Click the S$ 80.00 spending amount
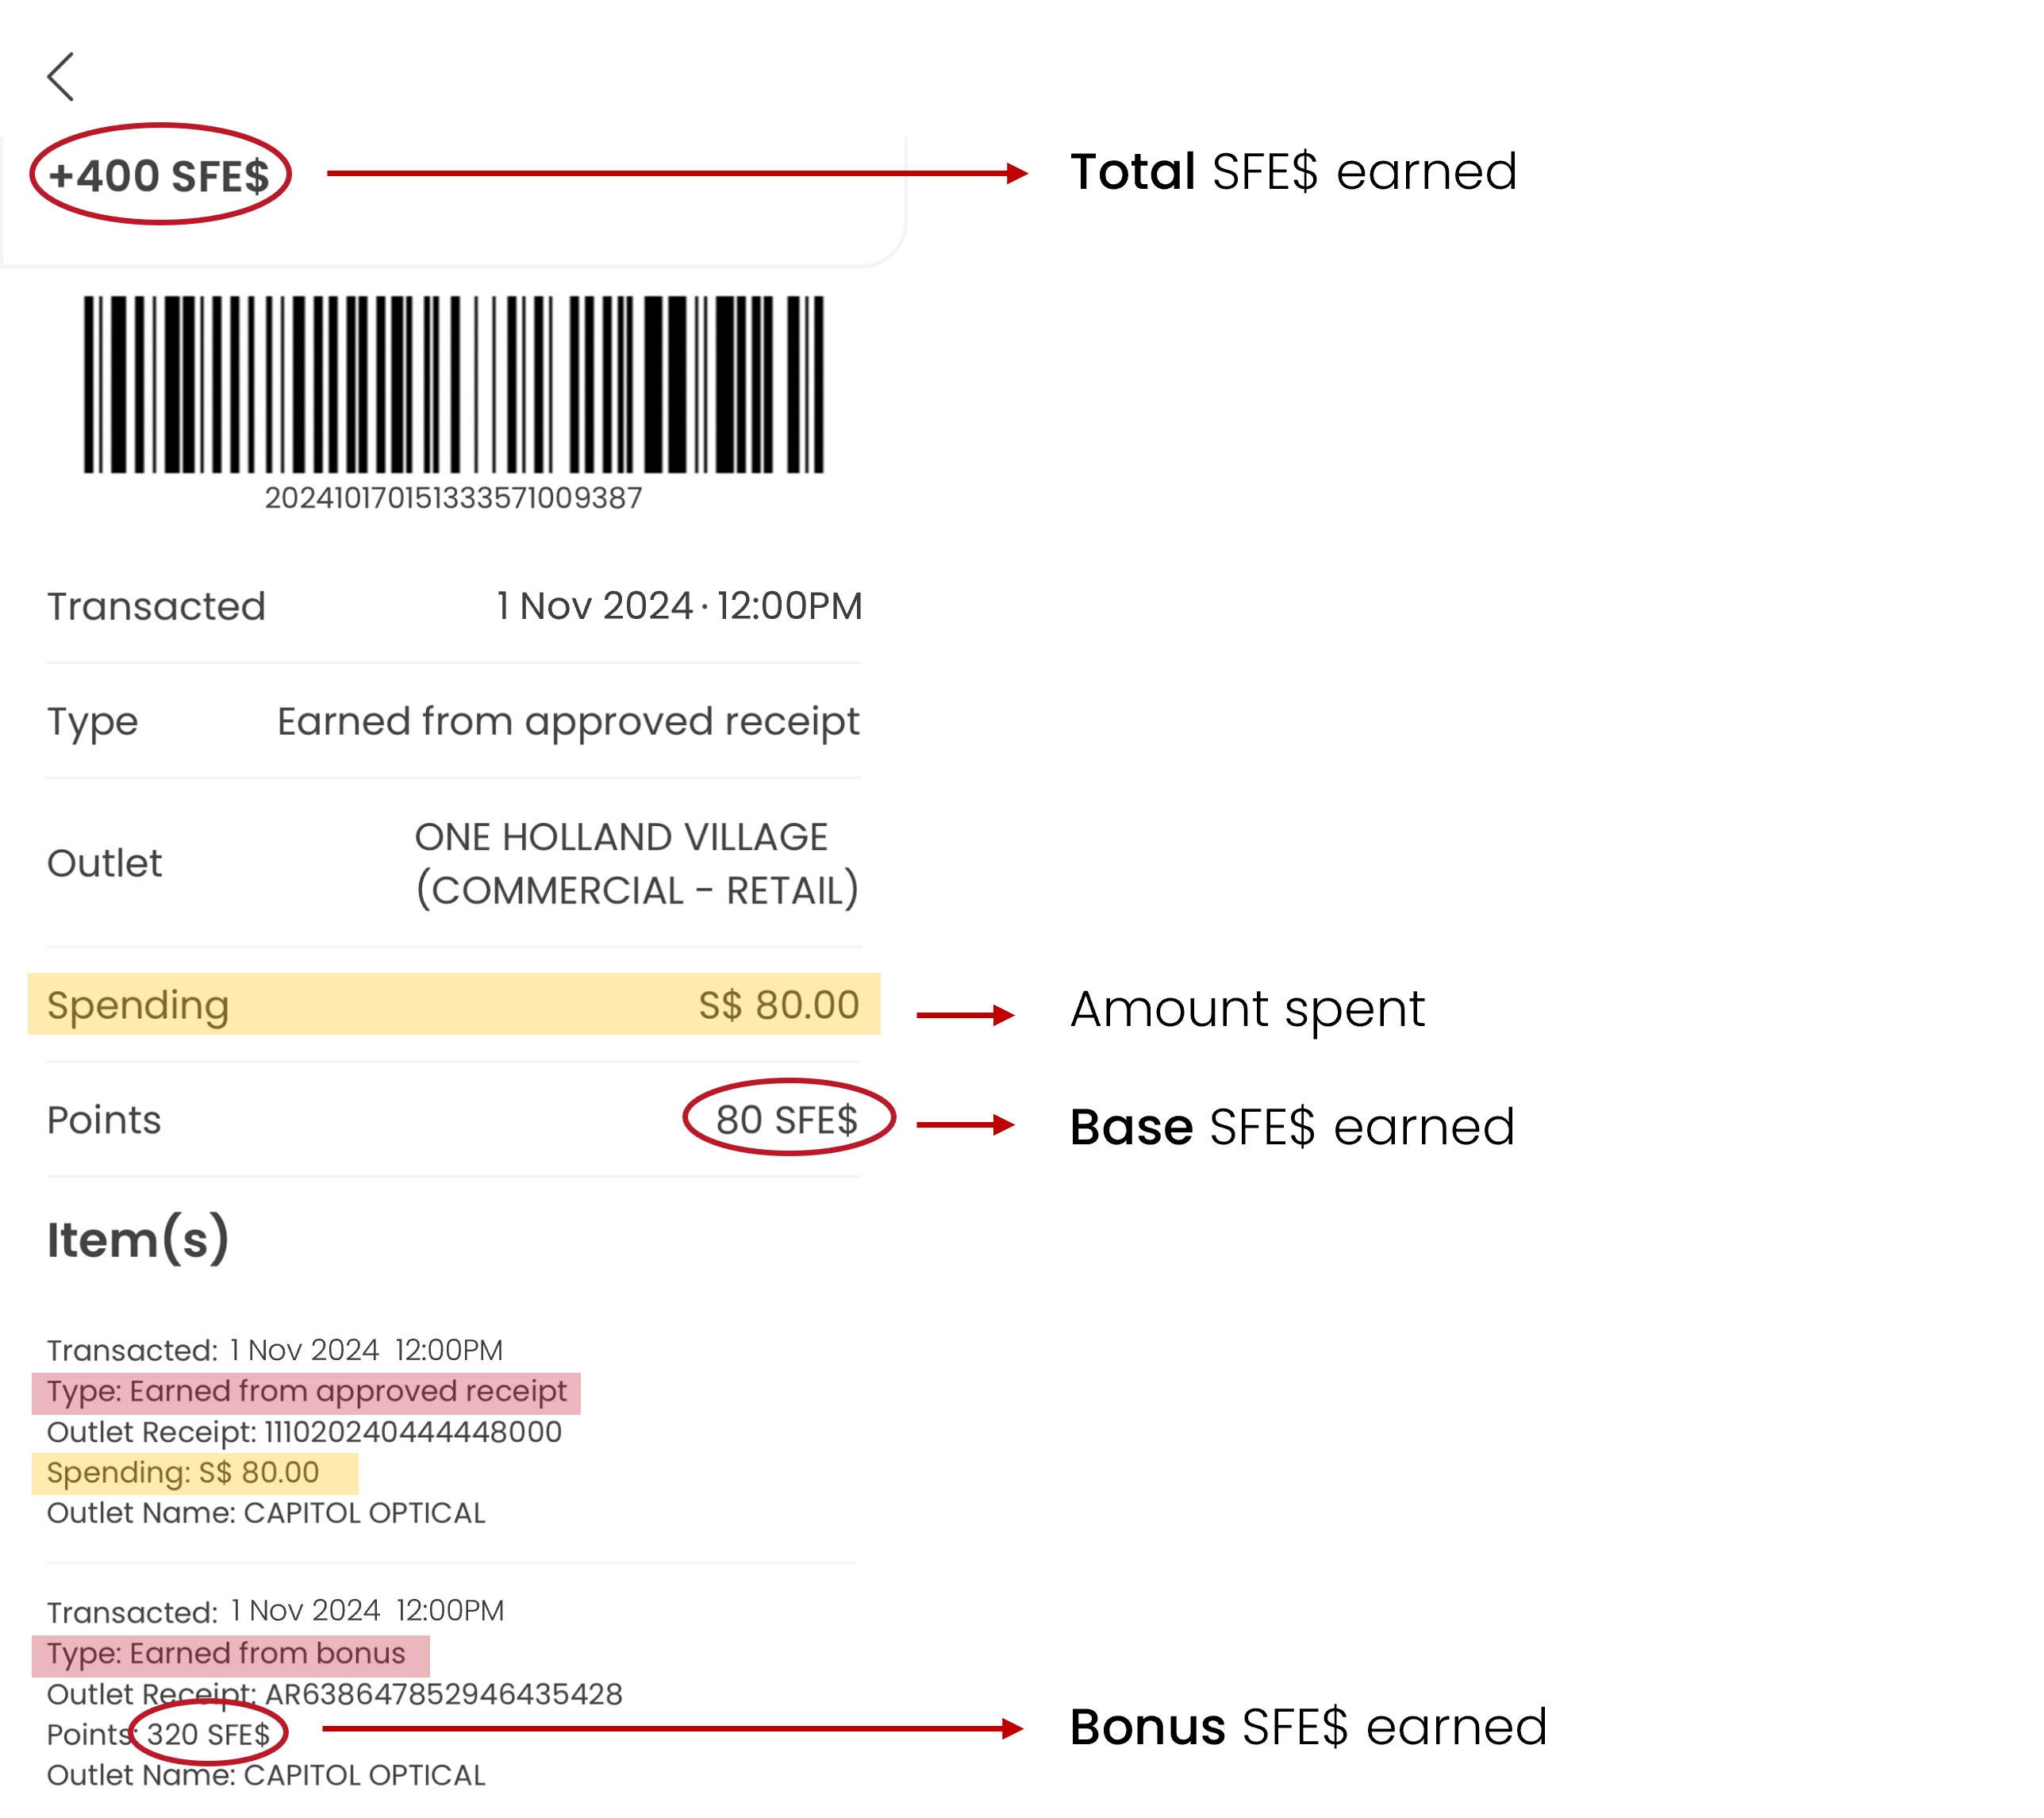 (x=778, y=1004)
